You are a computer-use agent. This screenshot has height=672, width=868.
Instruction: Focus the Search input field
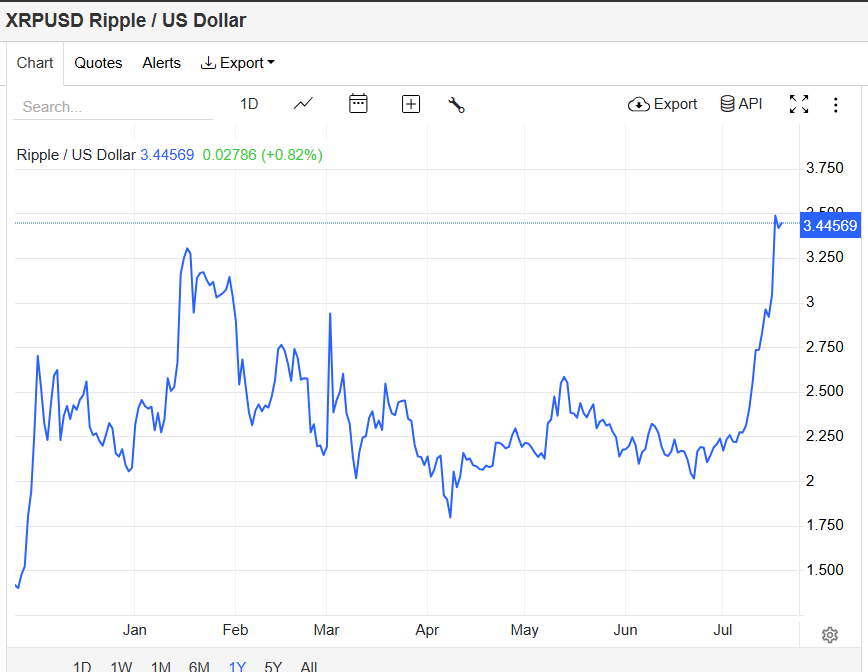113,107
